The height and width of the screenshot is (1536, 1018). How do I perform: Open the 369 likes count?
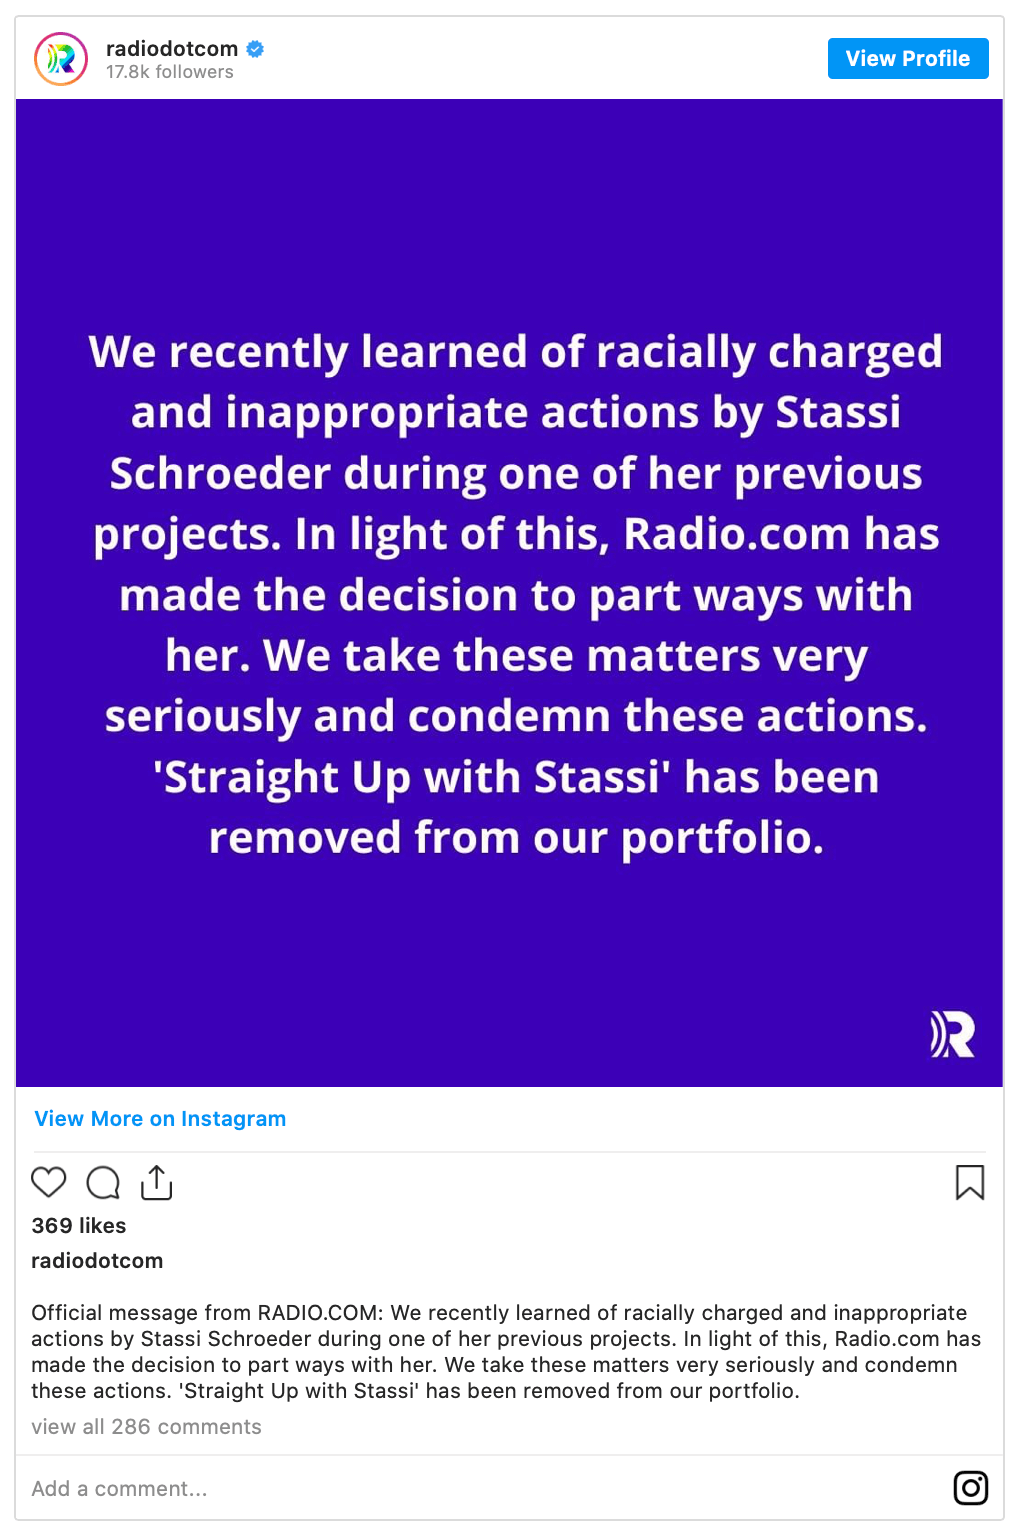(79, 1225)
